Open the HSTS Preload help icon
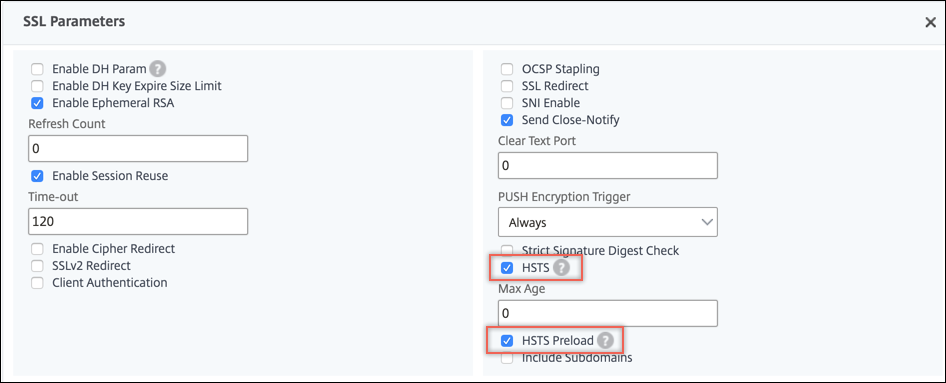 tap(605, 341)
